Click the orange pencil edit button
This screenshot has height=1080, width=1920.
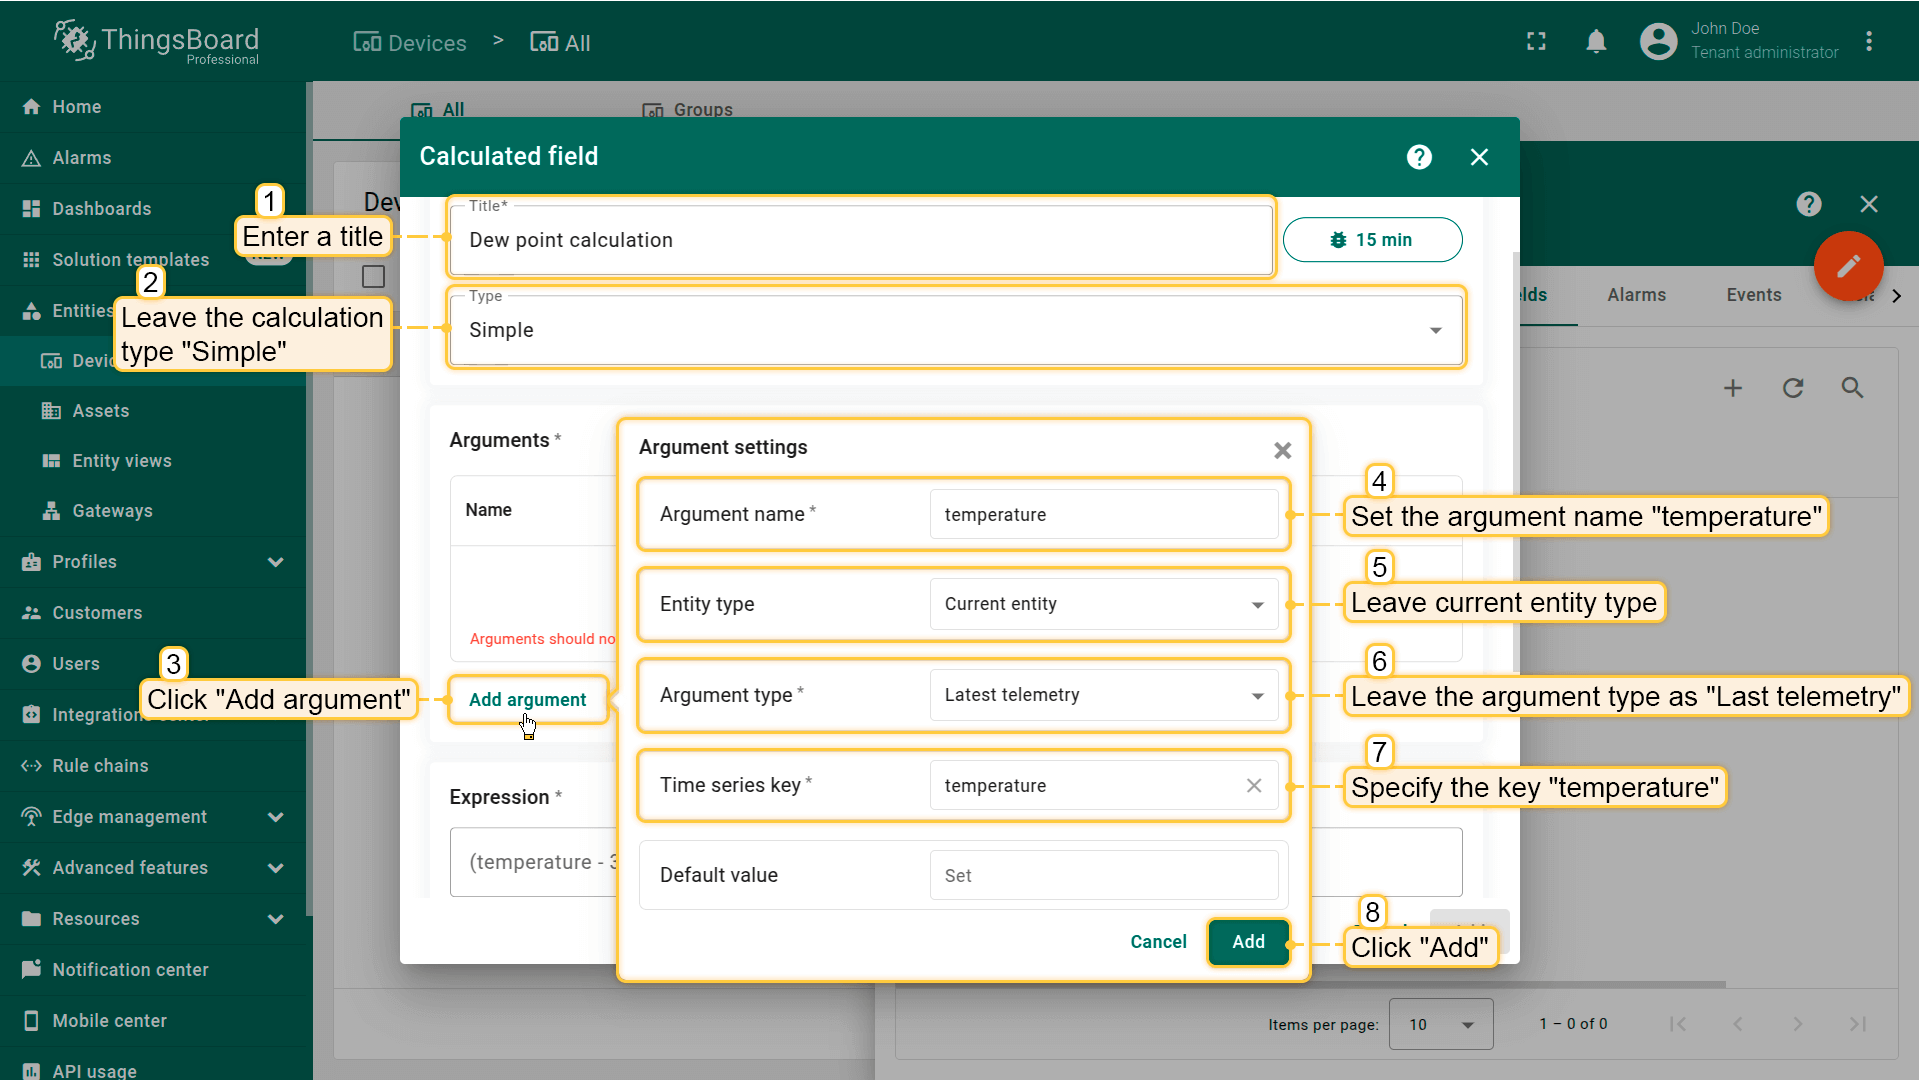(x=1848, y=266)
